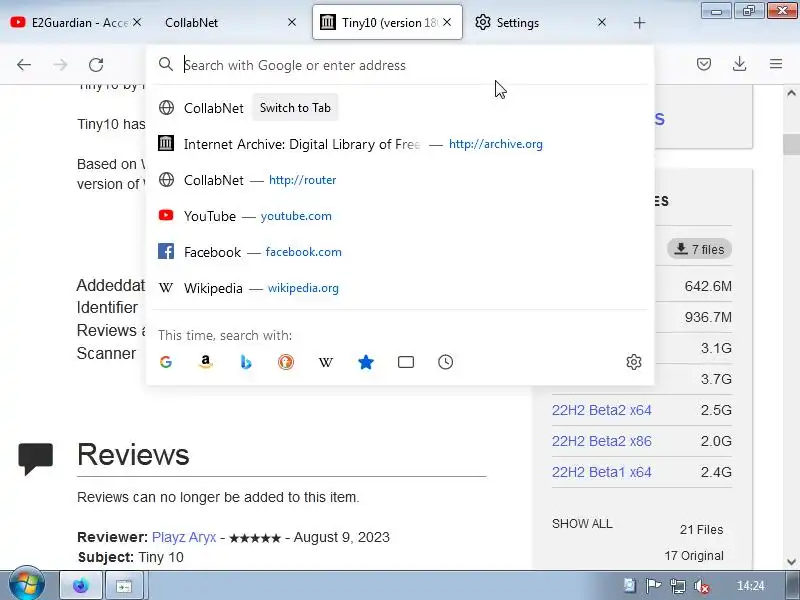
Task: Open the 22H2 Beta2 x86 link
Action: [602, 441]
